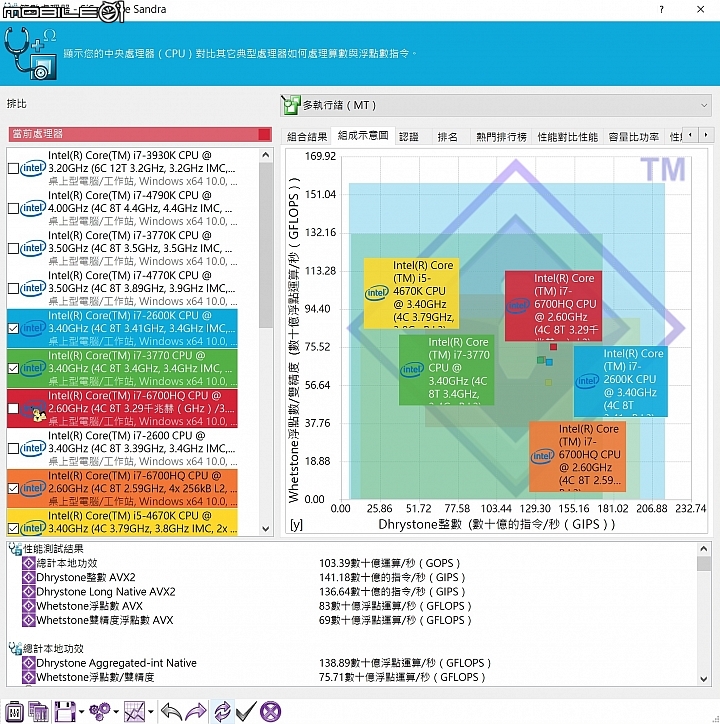Click the refresh arrows icon

point(222,712)
